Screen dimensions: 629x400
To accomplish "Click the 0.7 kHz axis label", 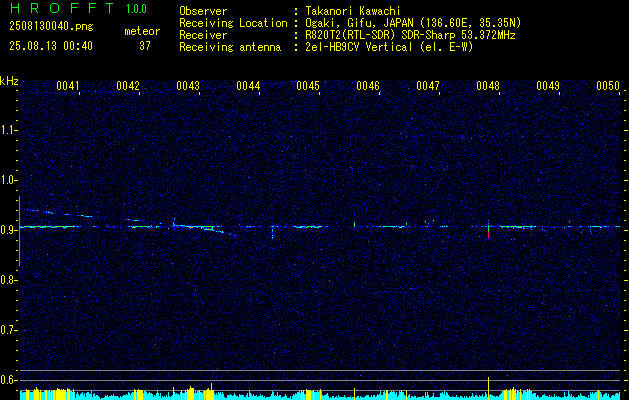I will click(x=8, y=330).
